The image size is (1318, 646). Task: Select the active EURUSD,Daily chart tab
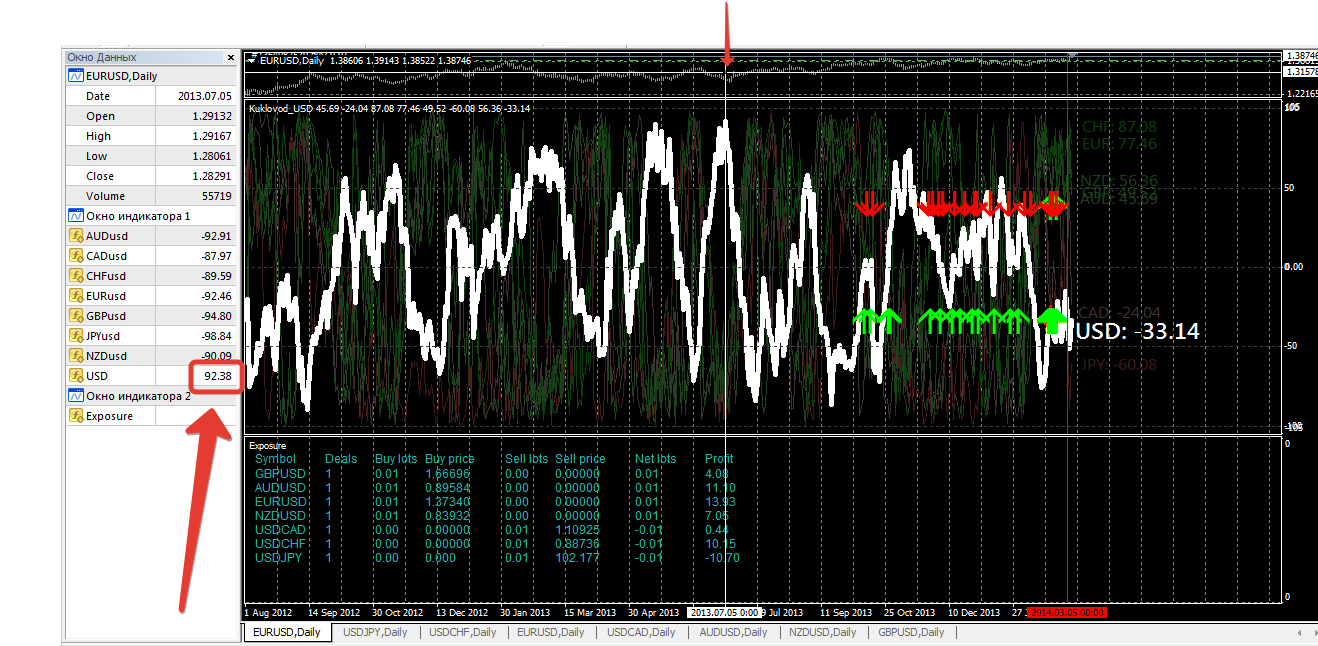287,632
